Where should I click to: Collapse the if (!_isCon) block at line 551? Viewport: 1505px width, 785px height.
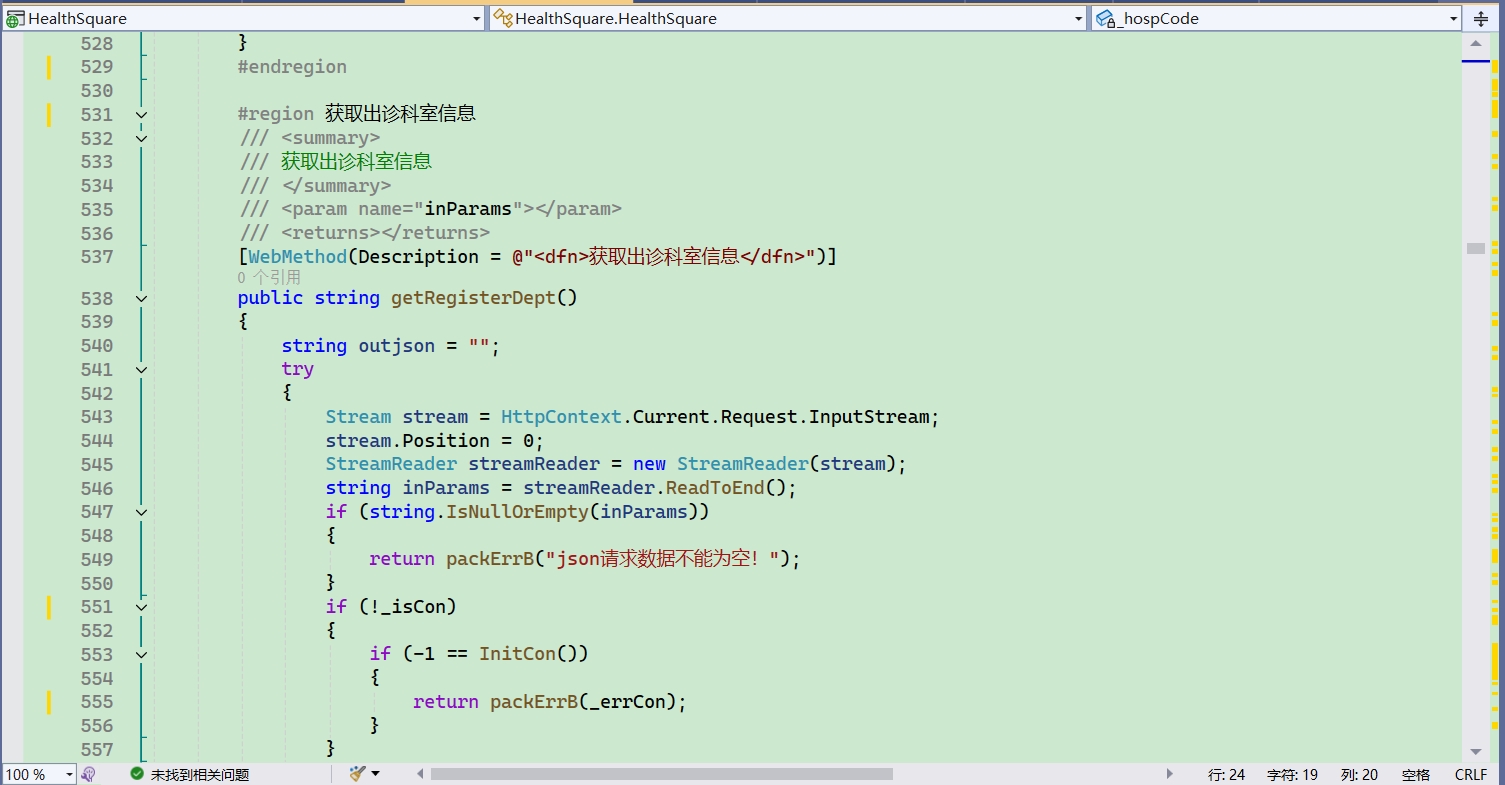point(141,607)
